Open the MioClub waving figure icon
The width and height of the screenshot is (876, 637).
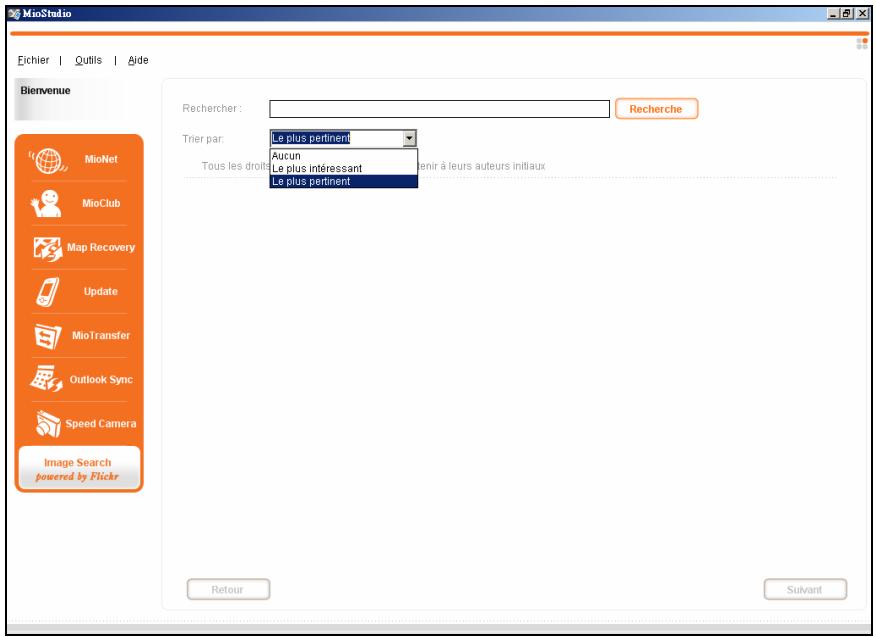click(x=46, y=203)
